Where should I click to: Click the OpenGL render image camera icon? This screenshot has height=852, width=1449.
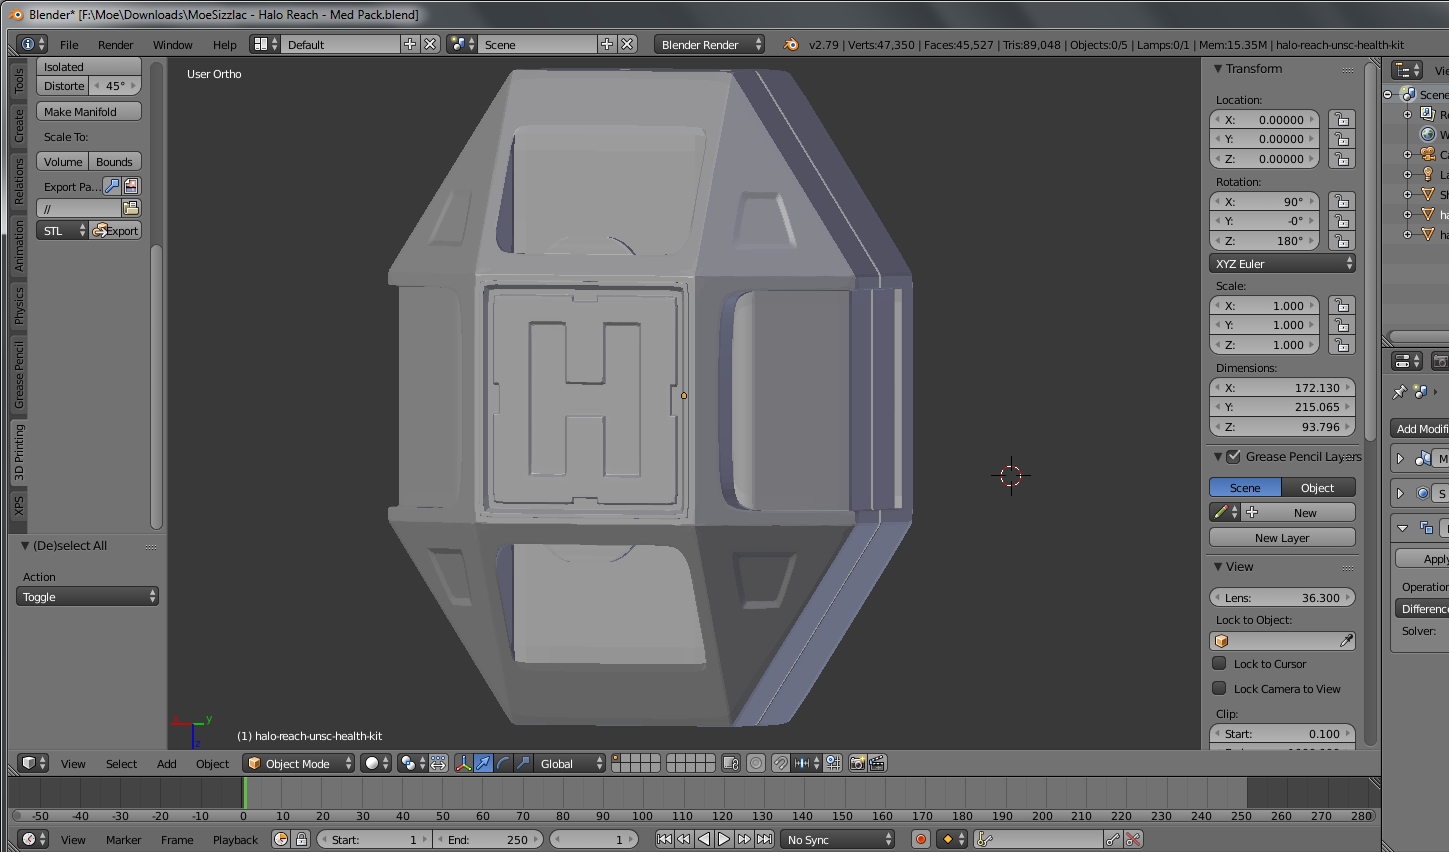(857, 763)
